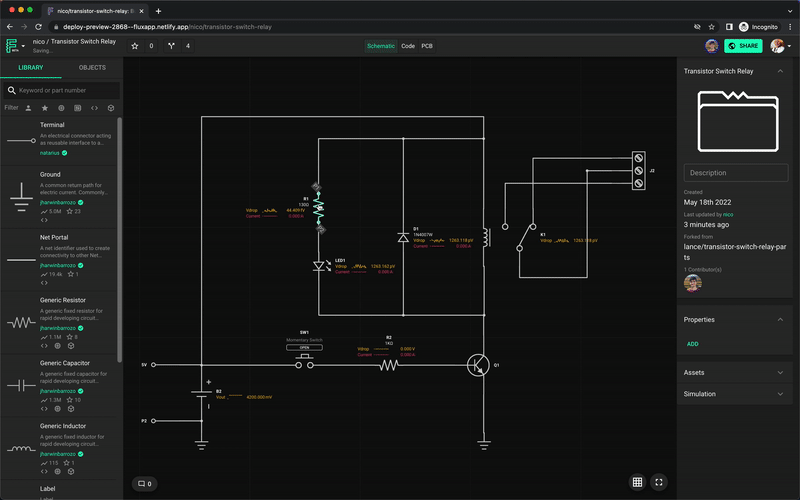
Task: Select resistor R1 on the schematic
Action: (319, 208)
